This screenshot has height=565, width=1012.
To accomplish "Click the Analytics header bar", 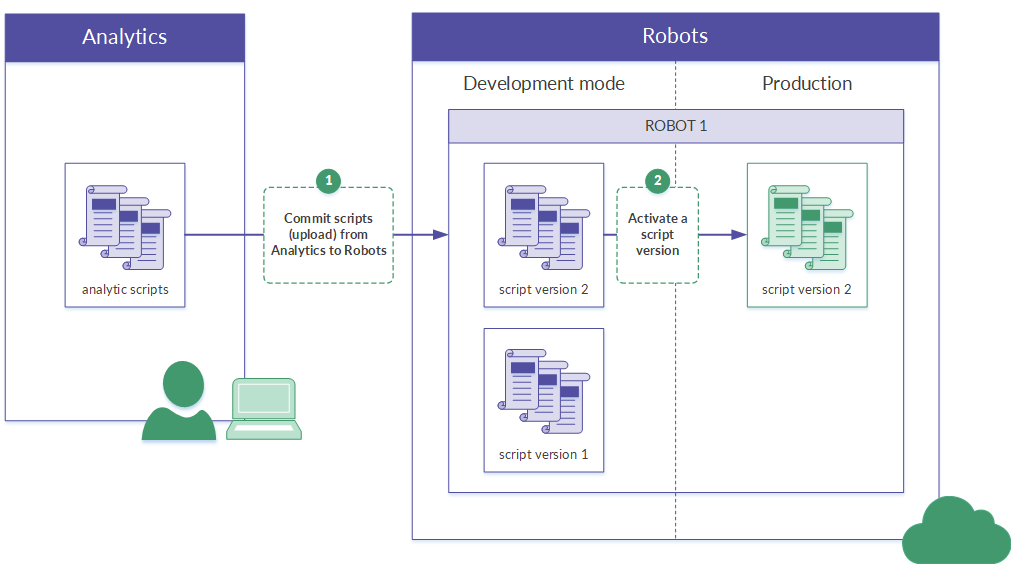I will click(125, 38).
